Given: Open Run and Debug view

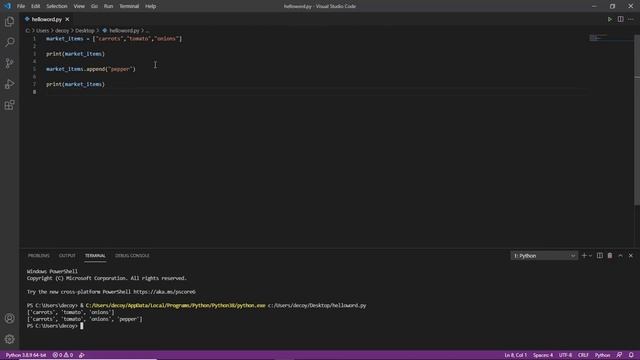Looking at the screenshot, I should point(9,84).
